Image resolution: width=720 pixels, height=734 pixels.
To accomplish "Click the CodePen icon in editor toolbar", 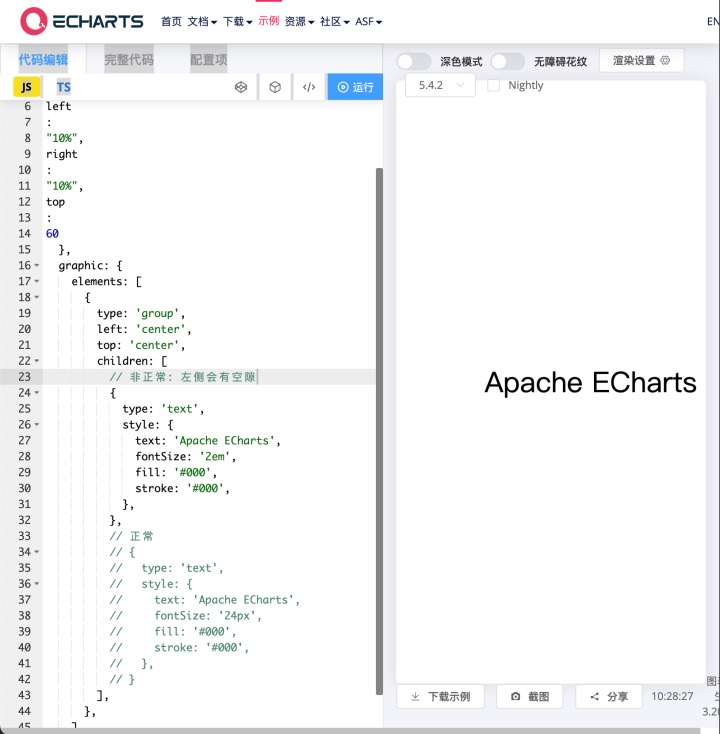I will [241, 87].
